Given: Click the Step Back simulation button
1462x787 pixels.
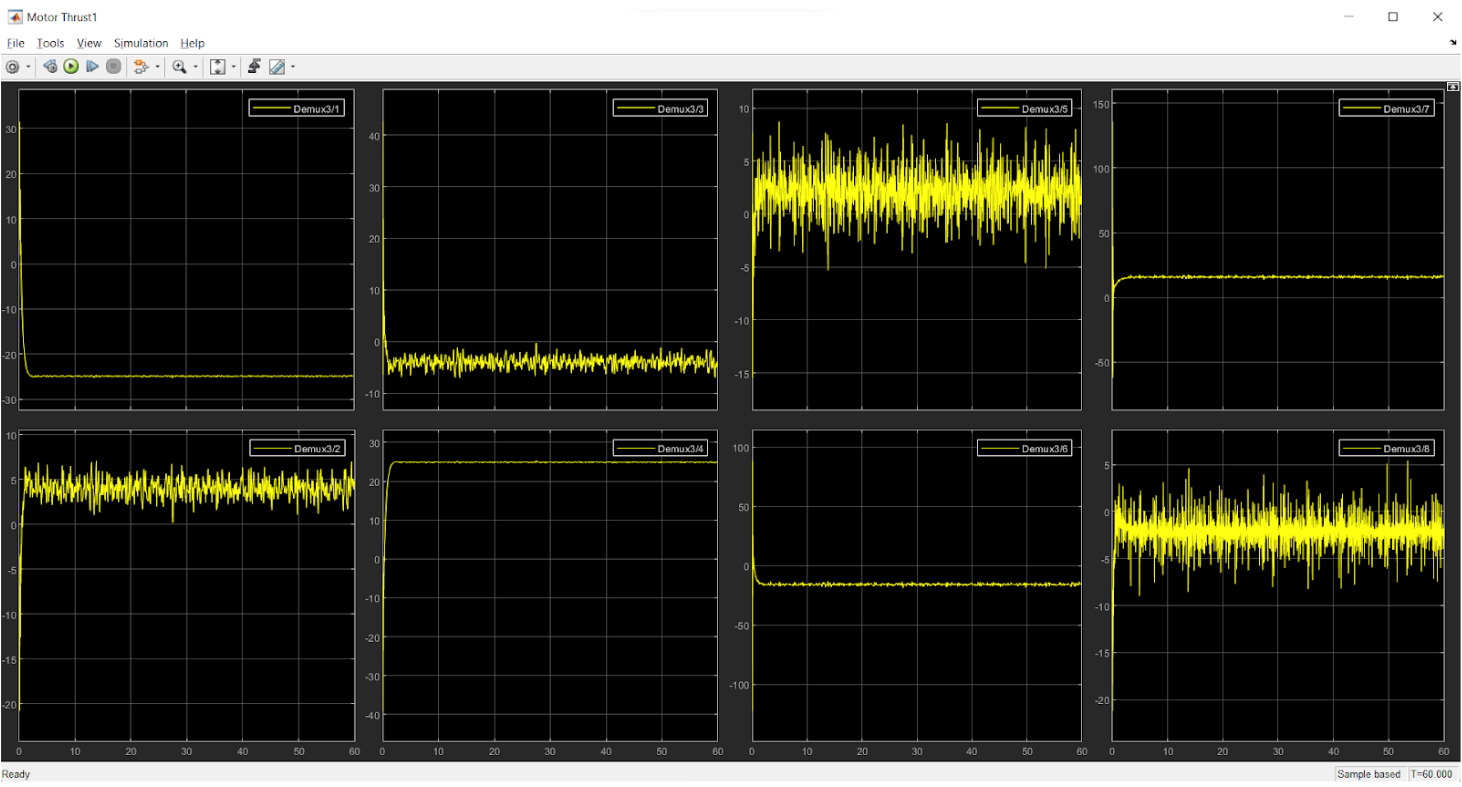Looking at the screenshot, I should click(x=49, y=67).
